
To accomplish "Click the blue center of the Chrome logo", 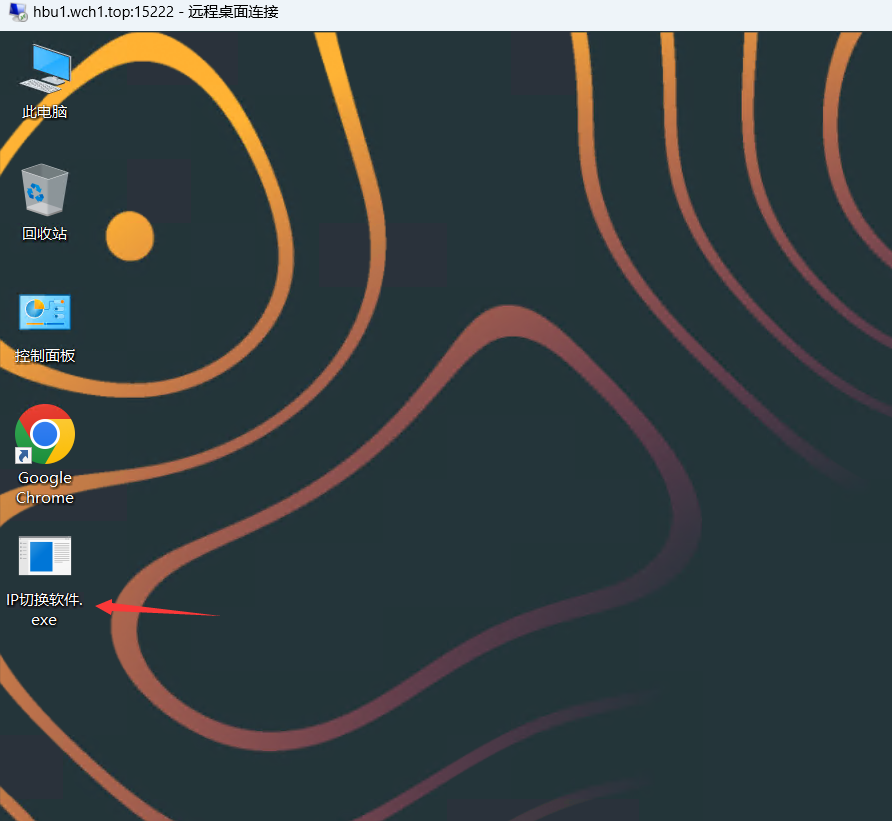I will click(x=45, y=434).
